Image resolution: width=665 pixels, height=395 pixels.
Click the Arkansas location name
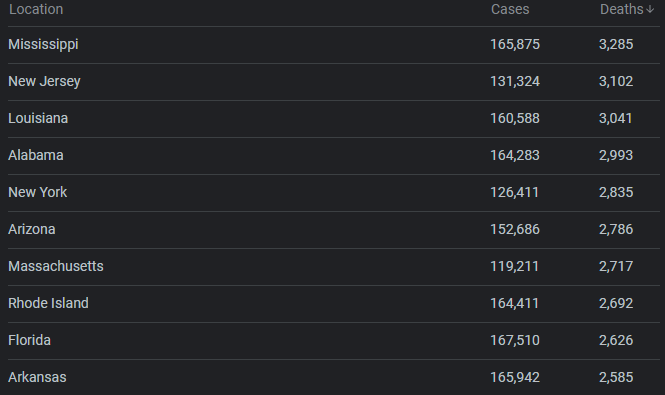(x=37, y=377)
